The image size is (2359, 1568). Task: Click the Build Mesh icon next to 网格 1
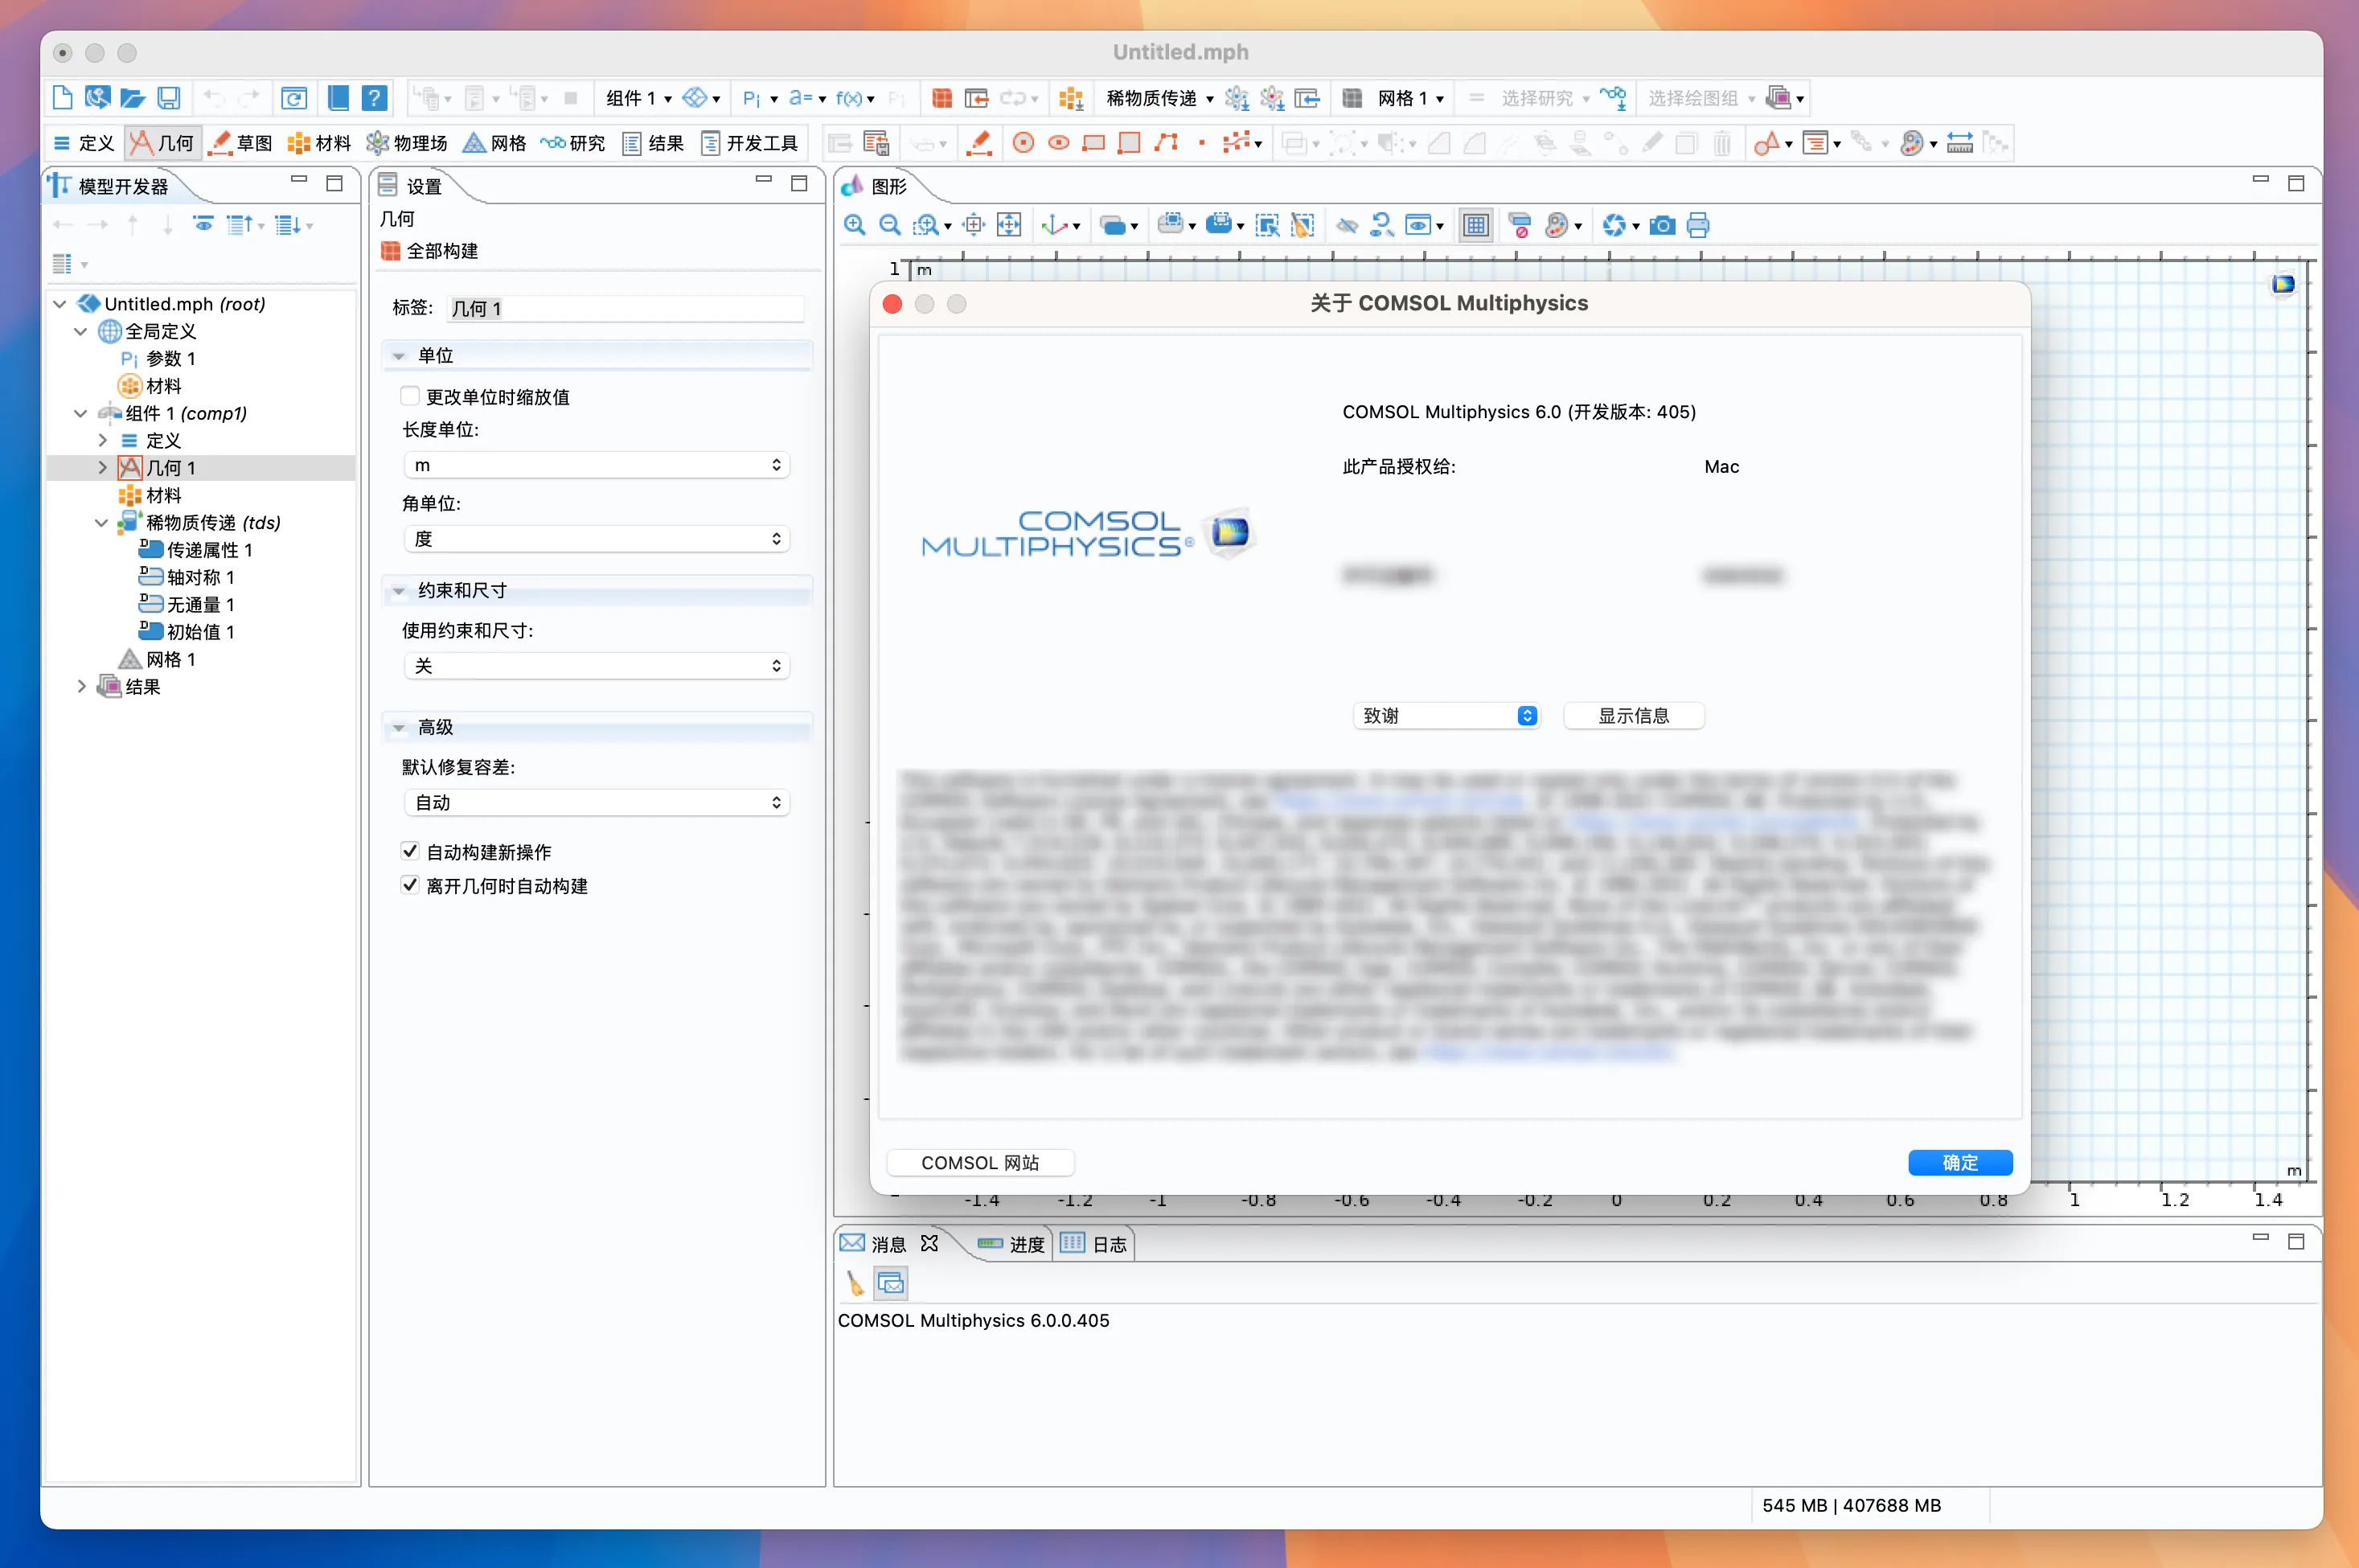point(1352,98)
